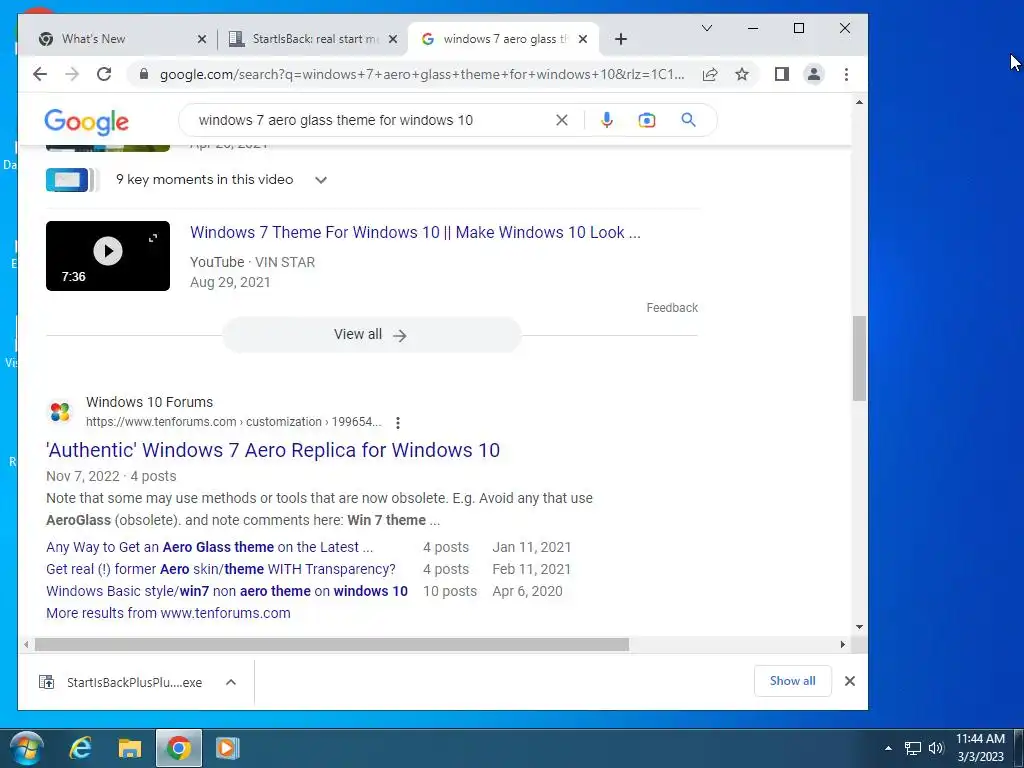Click the address bar URL
Image resolution: width=1024 pixels, height=768 pixels.
coord(422,74)
